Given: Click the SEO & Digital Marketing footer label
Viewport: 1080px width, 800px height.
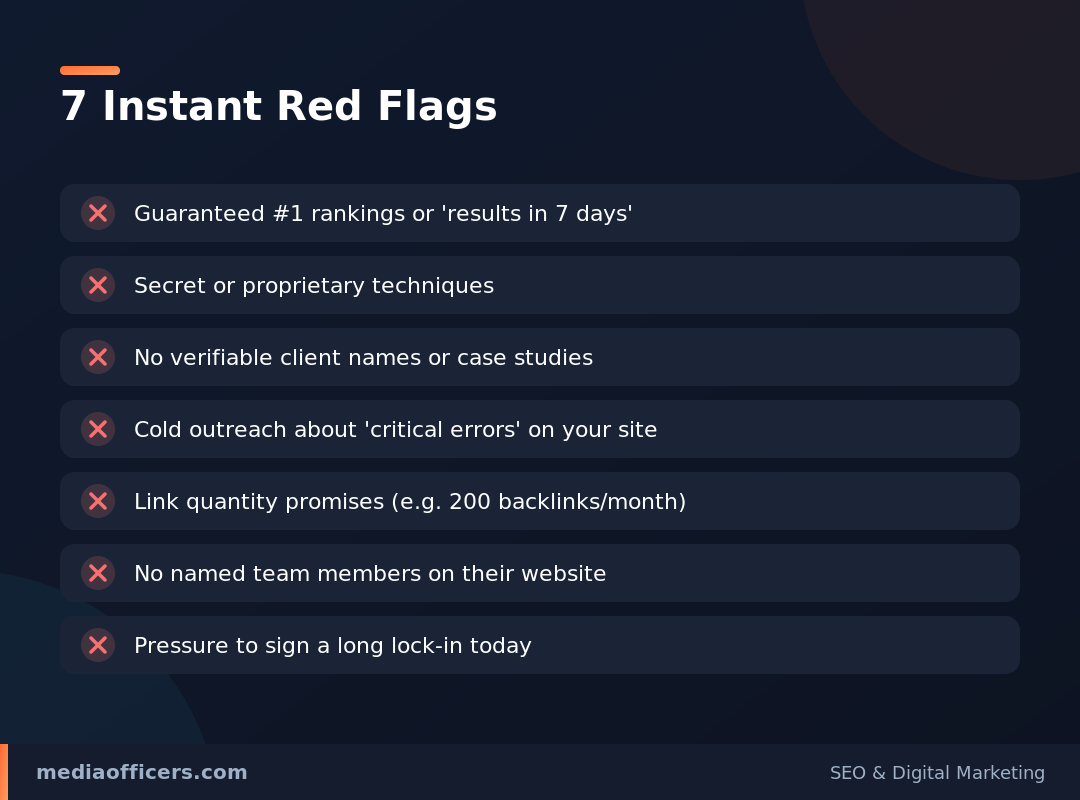Looking at the screenshot, I should 937,773.
